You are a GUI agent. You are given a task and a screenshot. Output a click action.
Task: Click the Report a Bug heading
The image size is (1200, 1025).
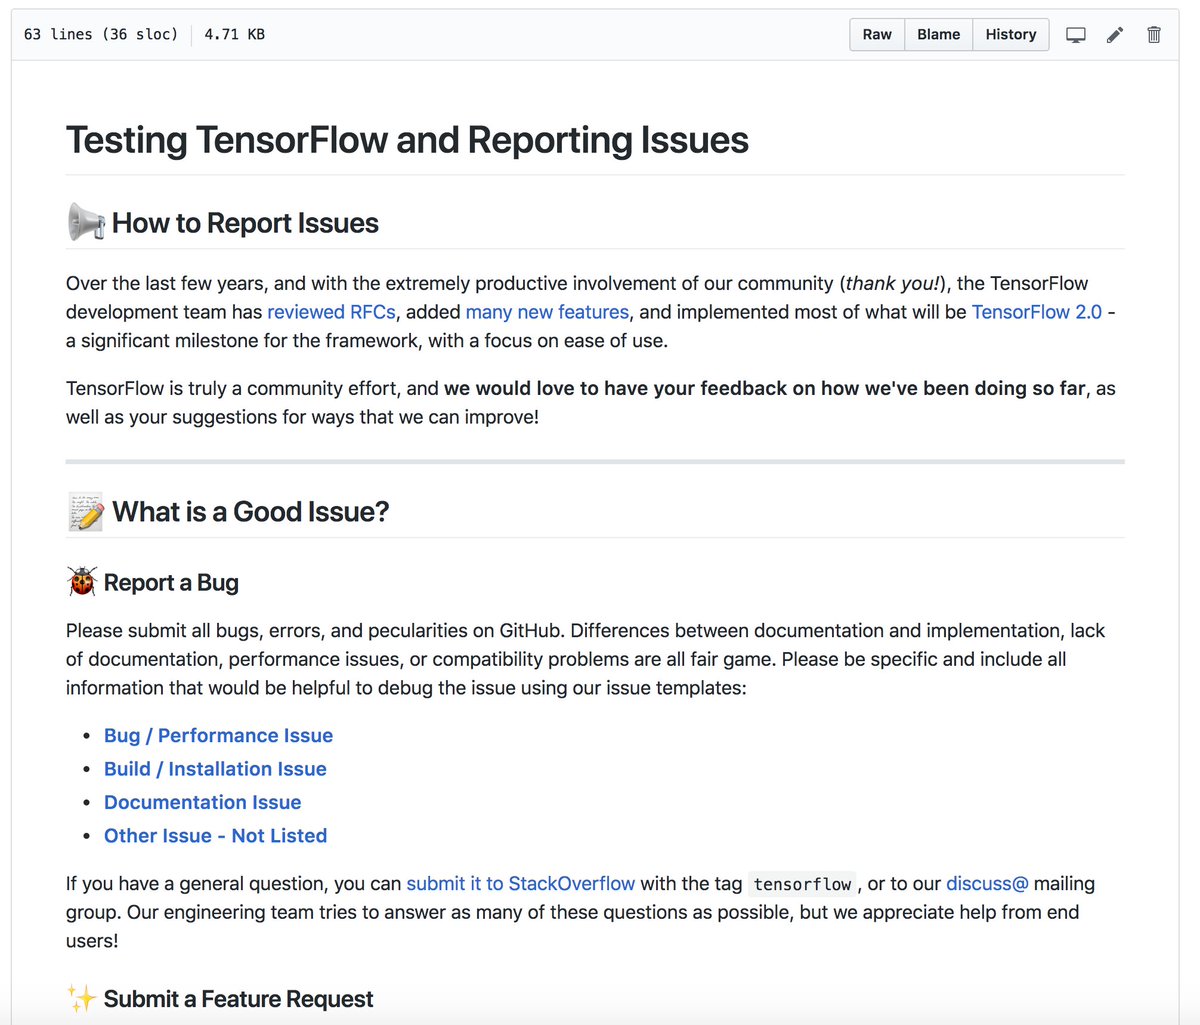coord(171,582)
